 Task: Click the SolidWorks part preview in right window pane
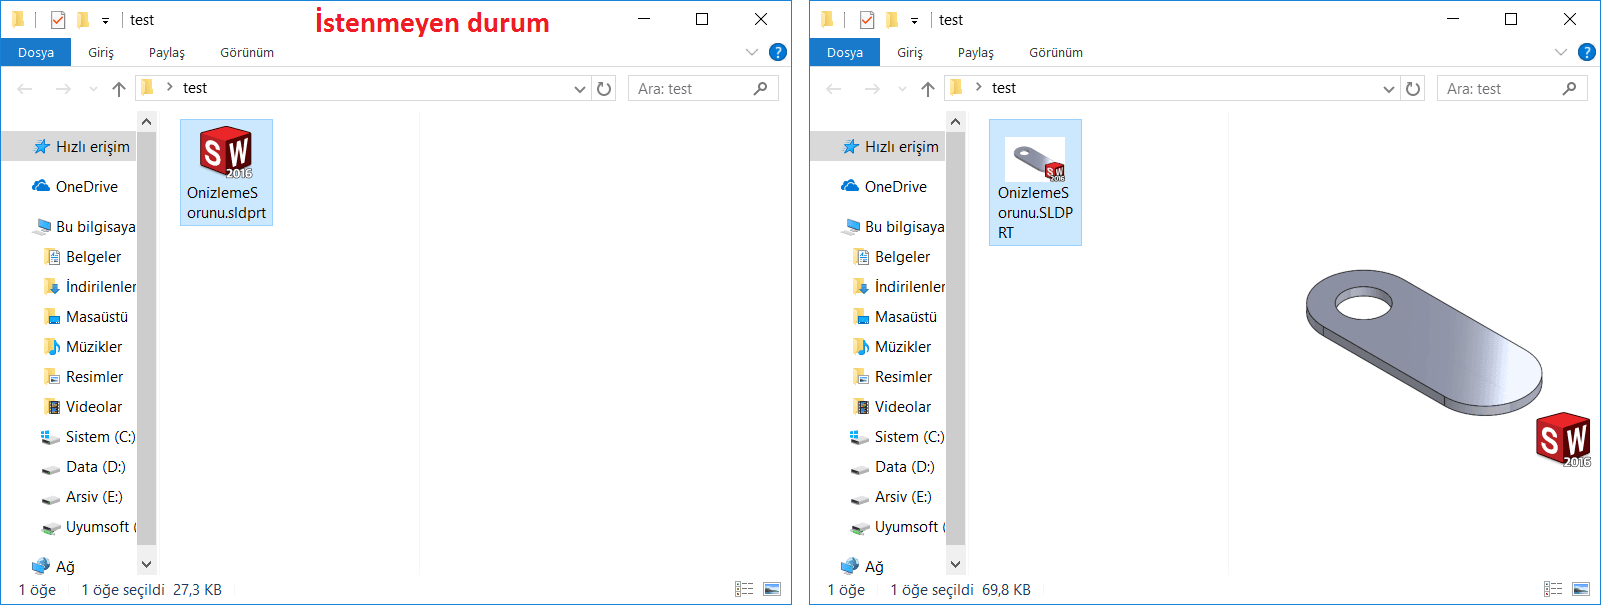point(1448,366)
